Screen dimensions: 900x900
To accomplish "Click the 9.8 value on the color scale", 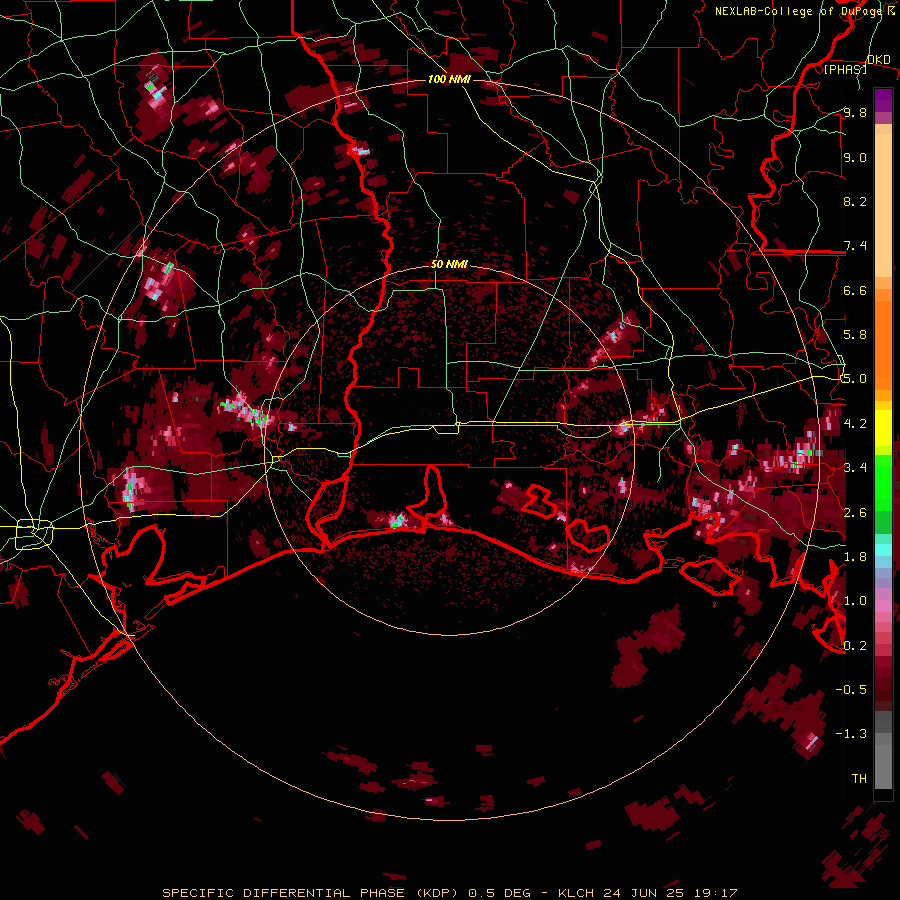I will [855, 112].
